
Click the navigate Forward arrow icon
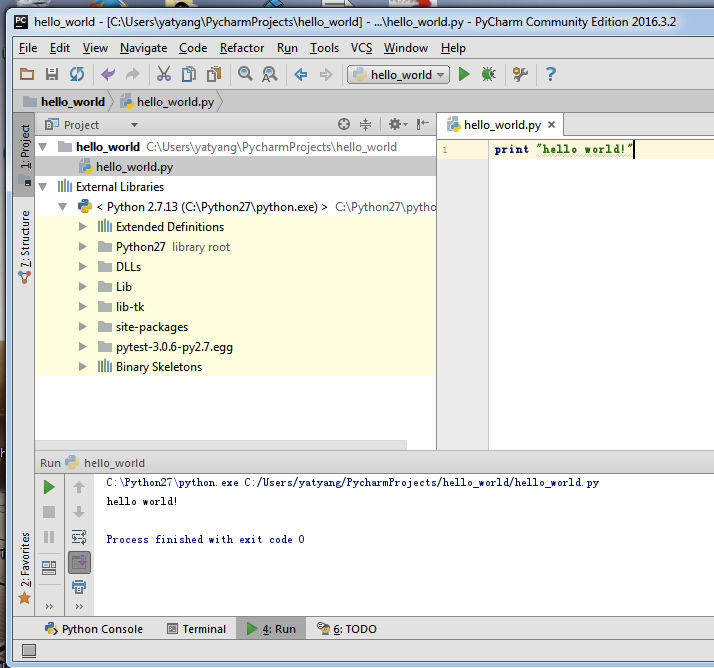(326, 74)
